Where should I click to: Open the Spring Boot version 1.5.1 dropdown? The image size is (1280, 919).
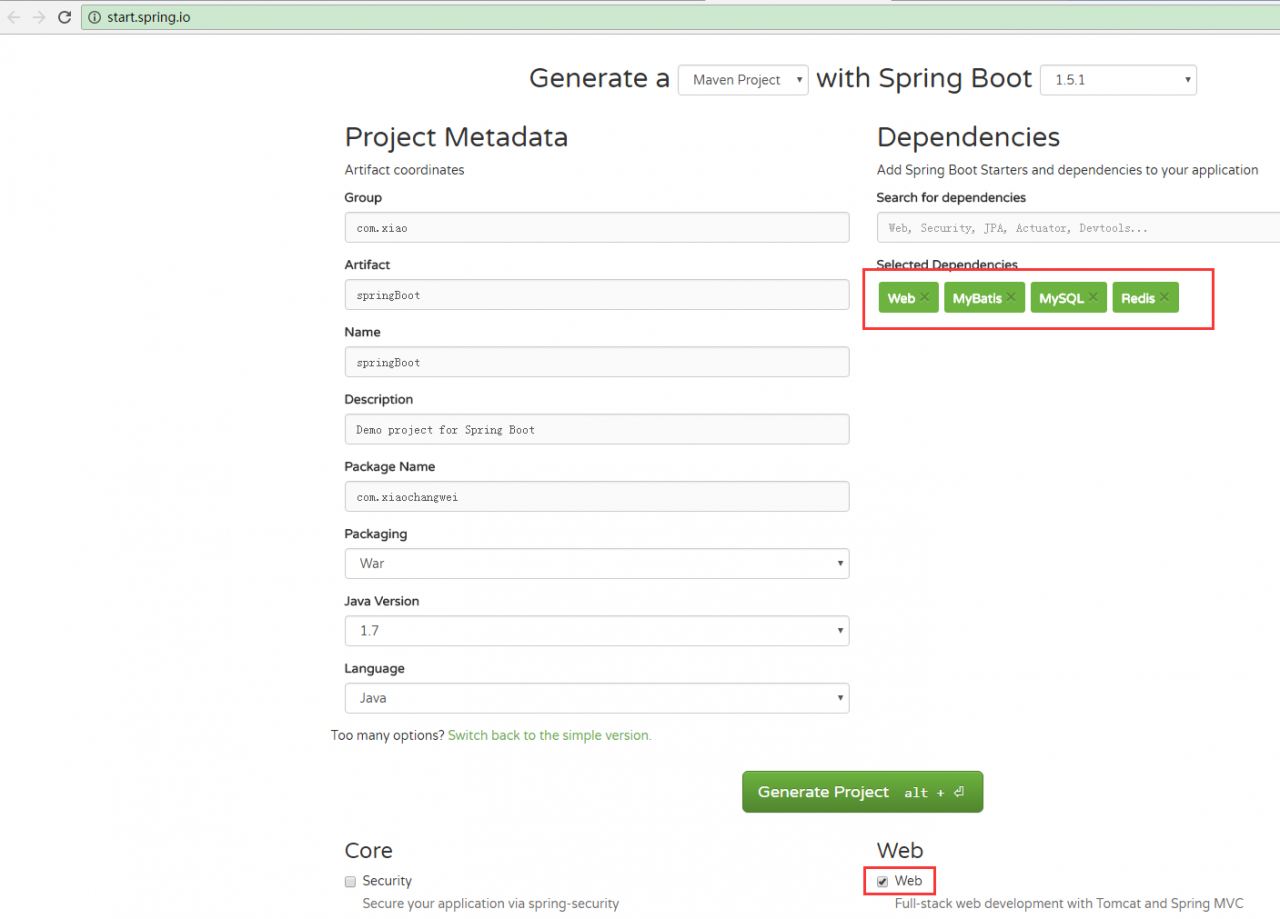click(1118, 80)
